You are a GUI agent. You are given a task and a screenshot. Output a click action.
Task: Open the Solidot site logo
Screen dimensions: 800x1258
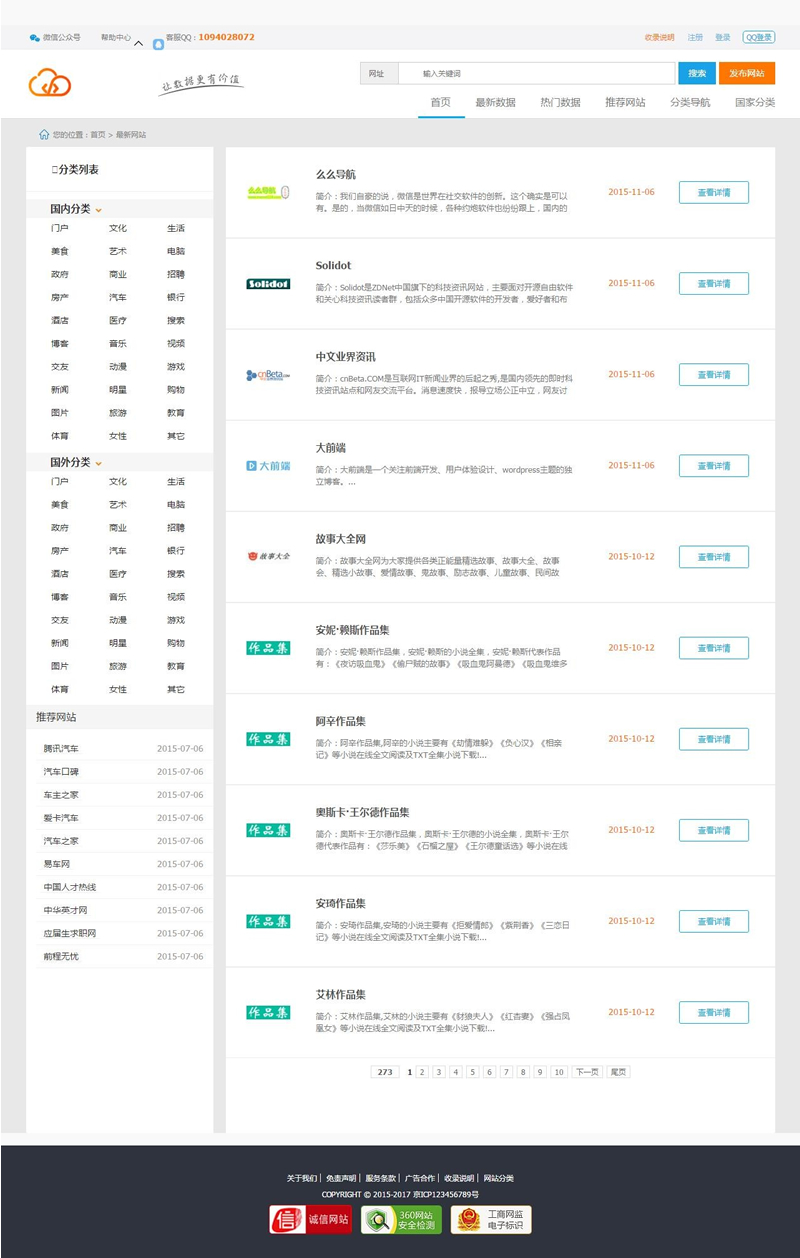(x=268, y=284)
